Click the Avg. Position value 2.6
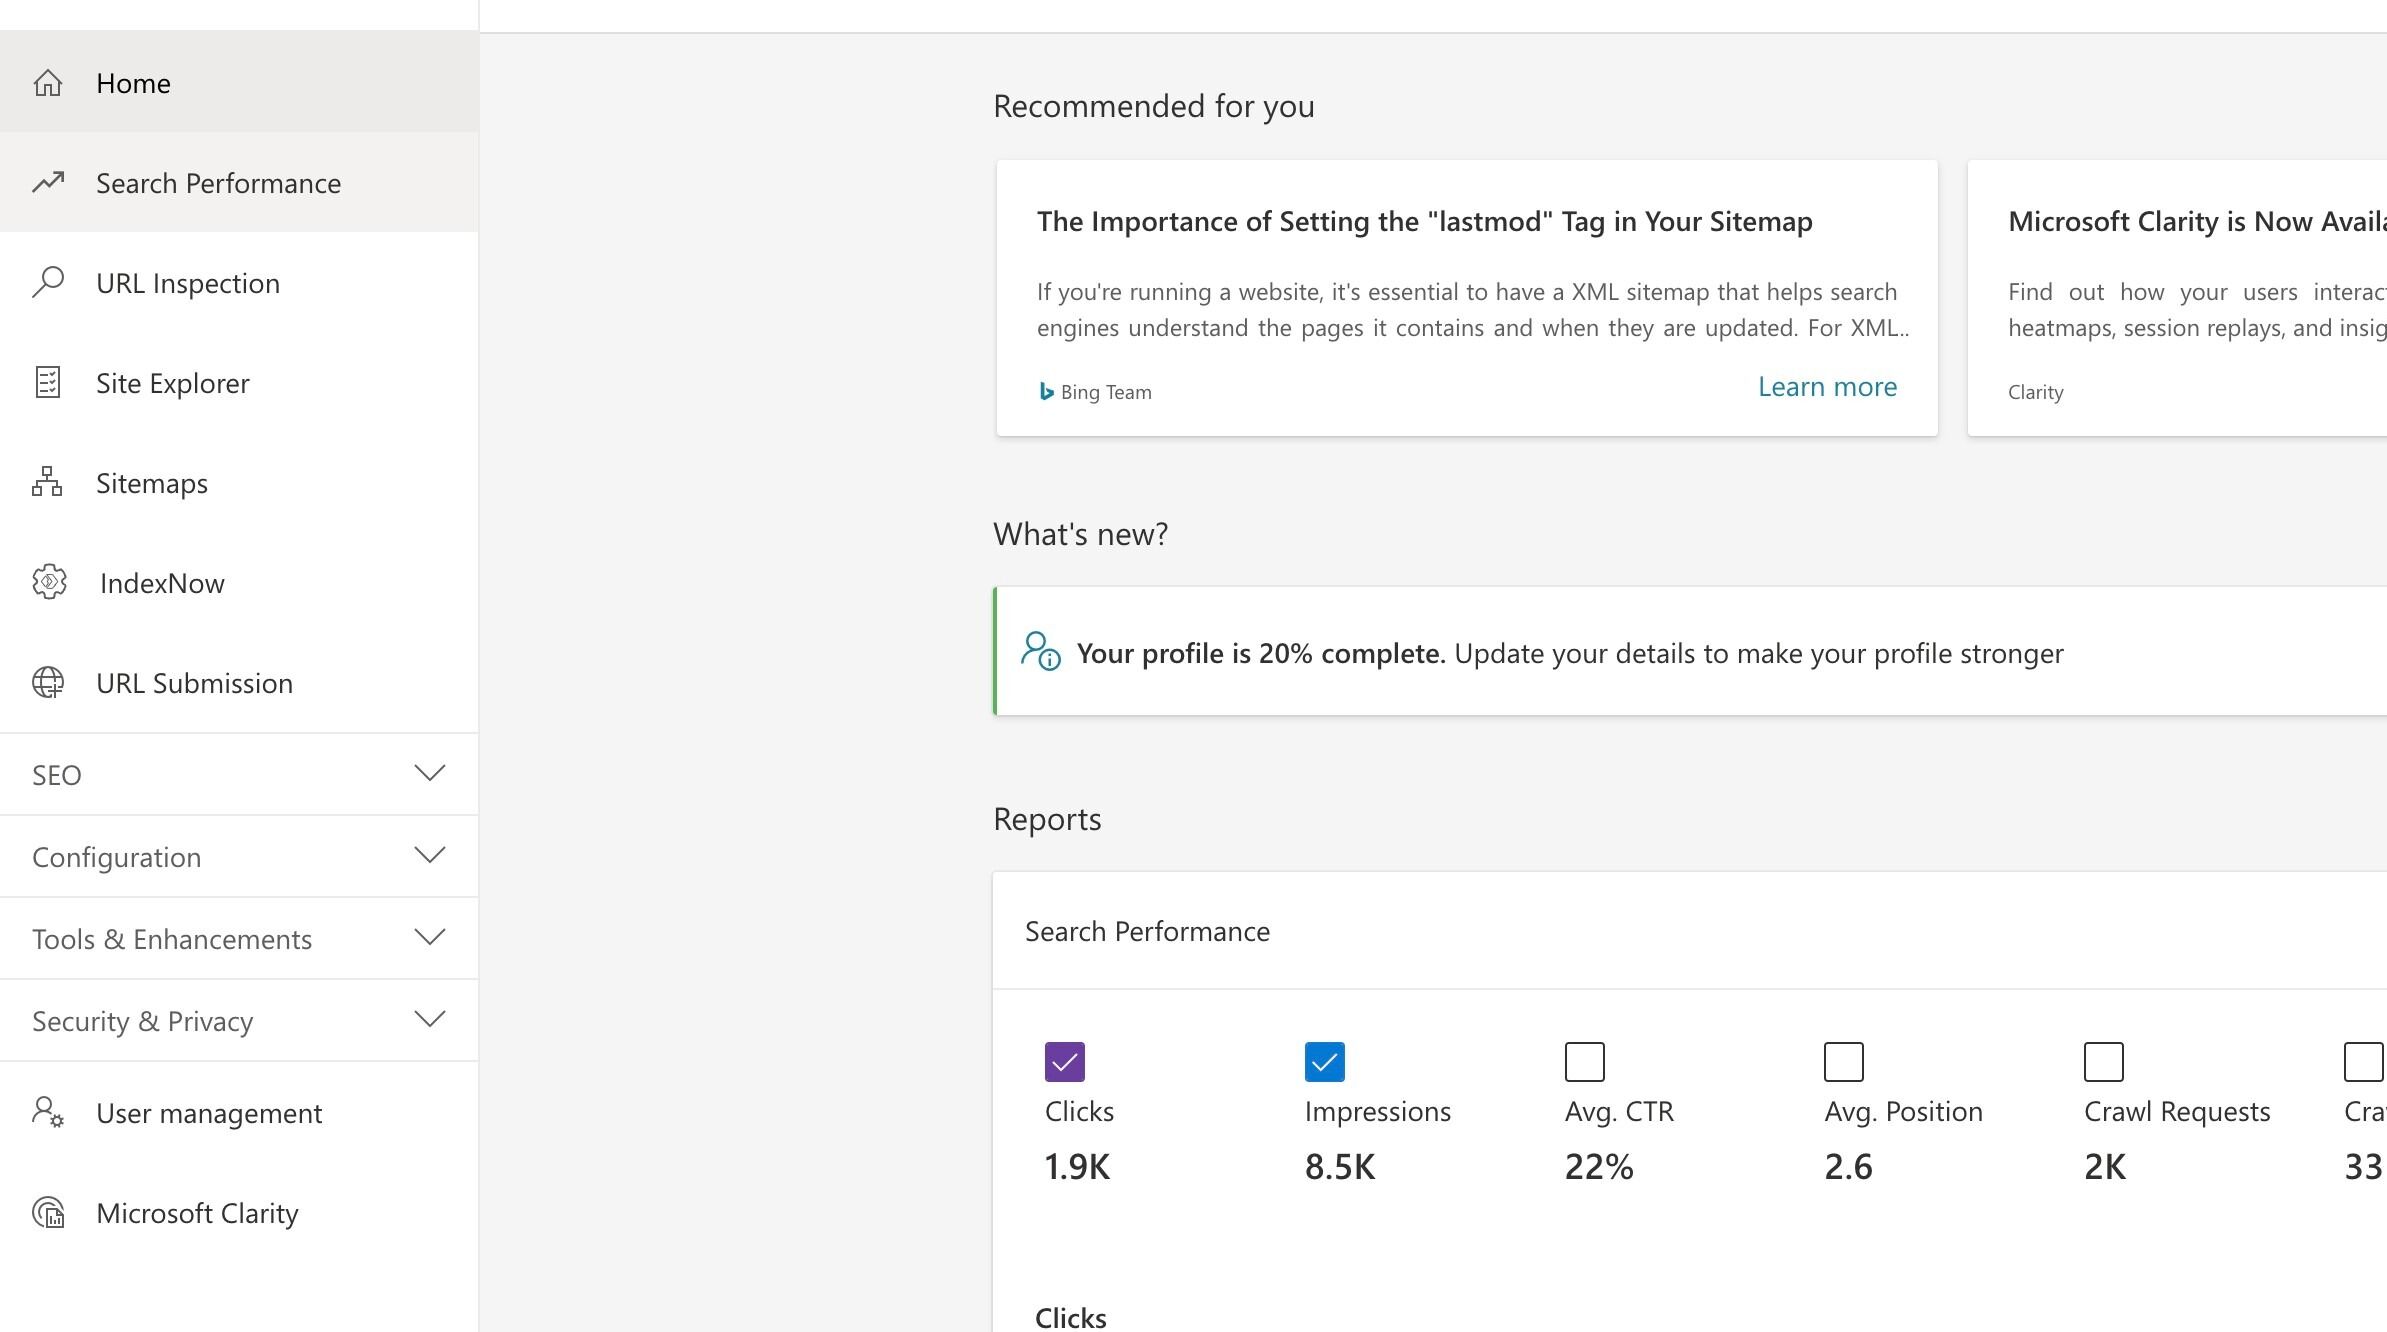2387x1332 pixels. pos(1848,1166)
